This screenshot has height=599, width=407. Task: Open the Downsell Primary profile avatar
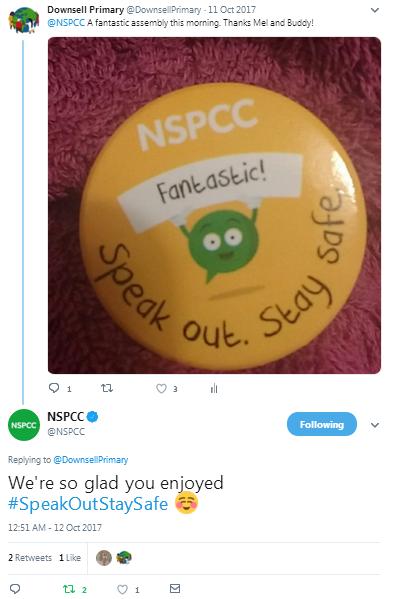[x=24, y=20]
